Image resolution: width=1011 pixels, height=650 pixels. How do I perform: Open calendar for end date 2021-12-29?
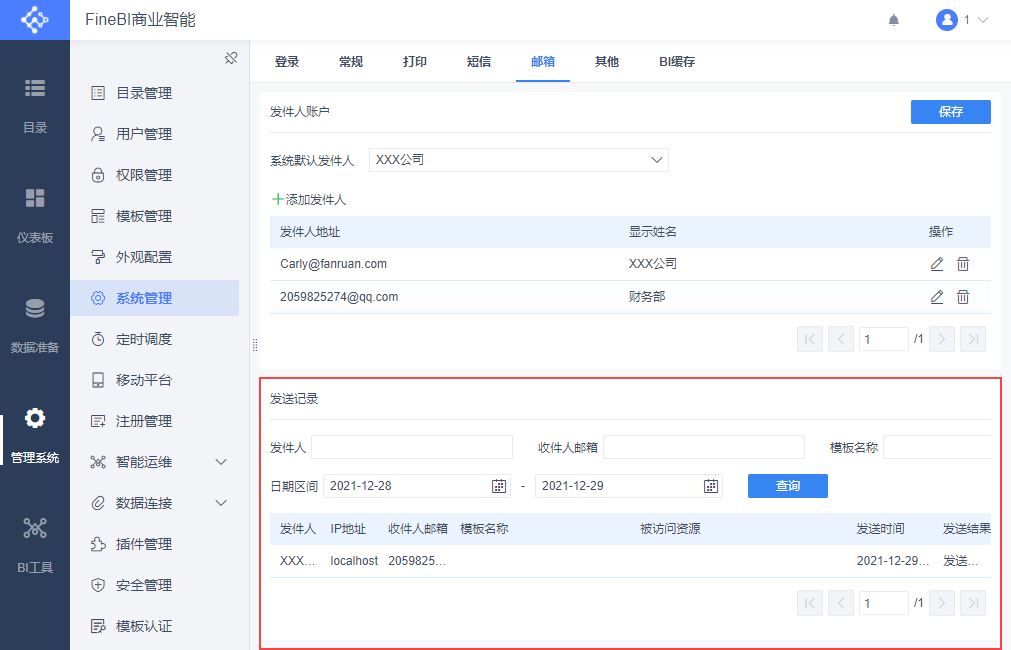click(711, 486)
